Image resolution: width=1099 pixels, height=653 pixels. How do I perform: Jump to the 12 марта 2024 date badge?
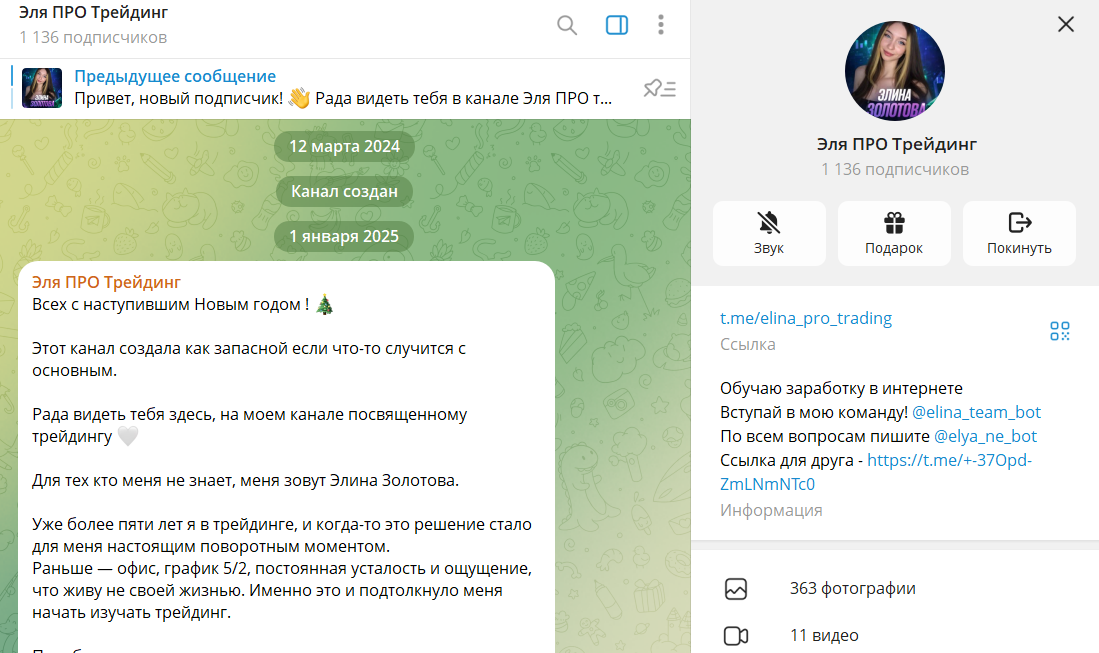point(344,146)
